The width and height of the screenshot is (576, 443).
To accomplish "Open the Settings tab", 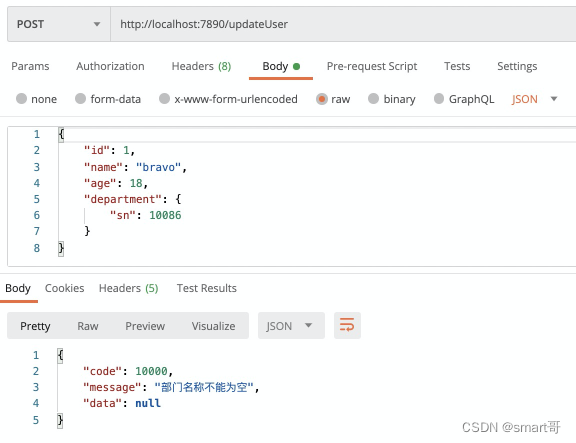I will click(517, 66).
